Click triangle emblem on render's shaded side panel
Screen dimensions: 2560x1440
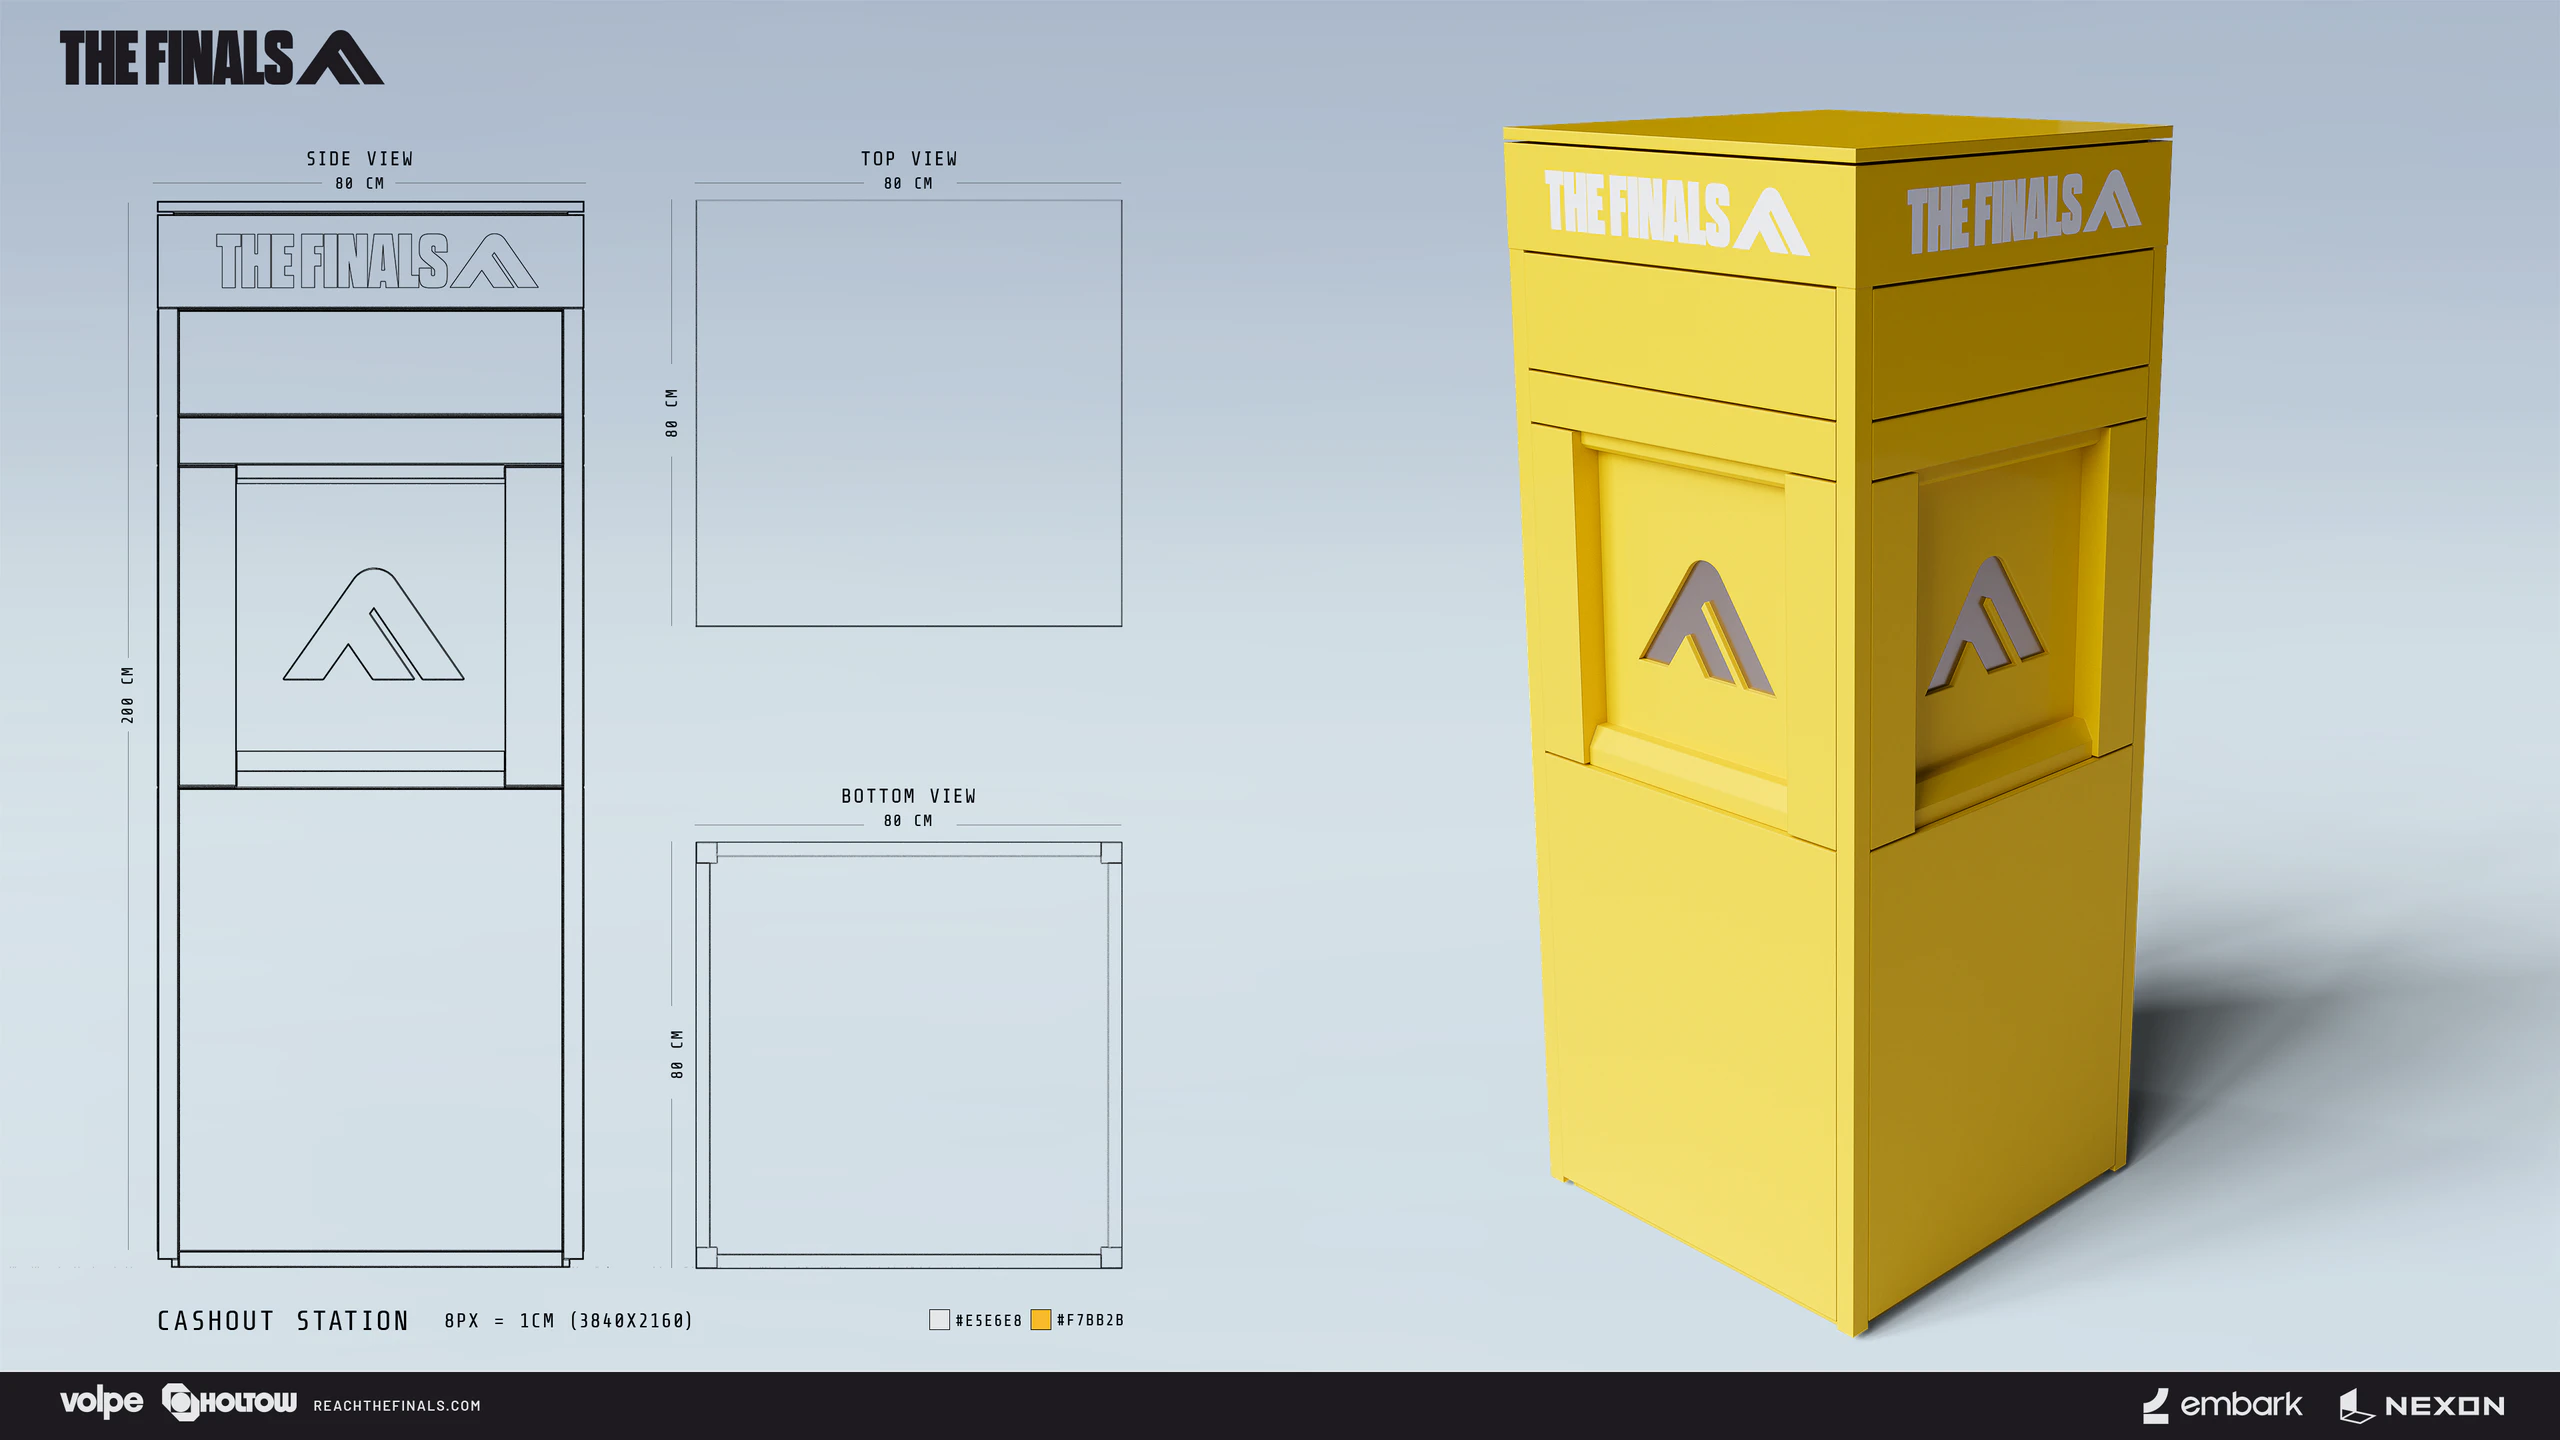tap(1986, 625)
